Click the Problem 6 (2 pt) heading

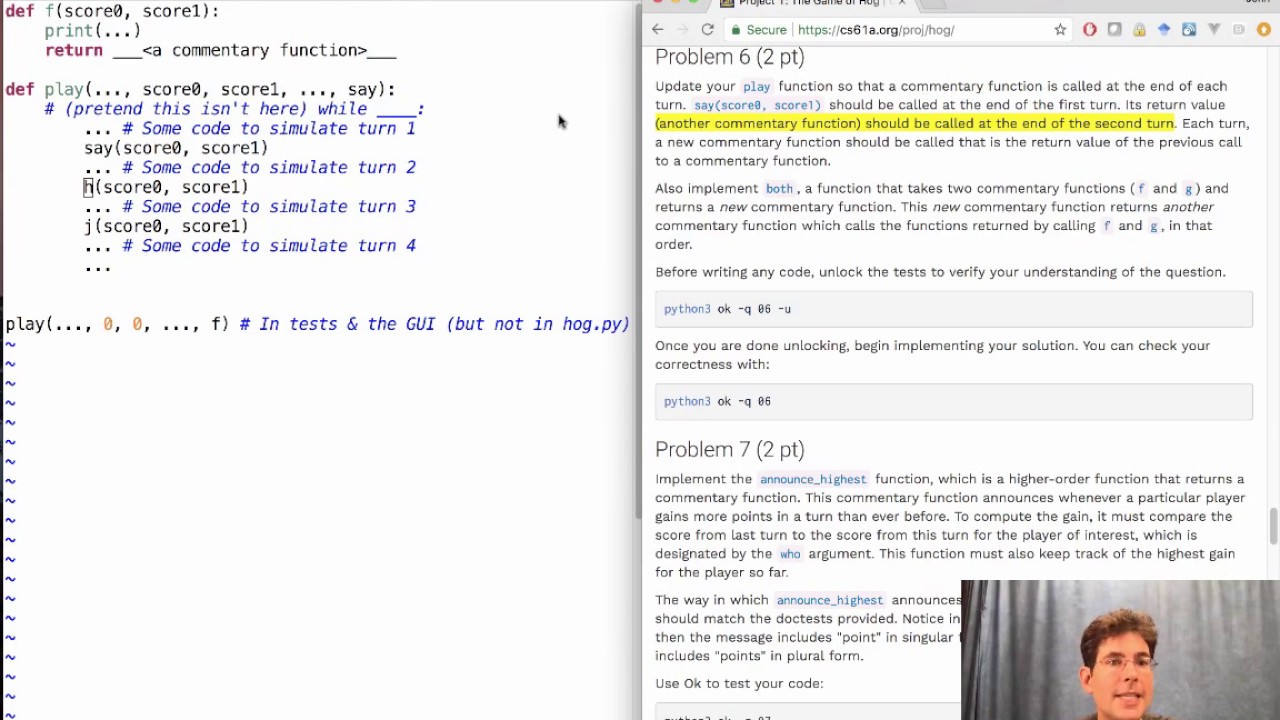pyautogui.click(x=729, y=57)
